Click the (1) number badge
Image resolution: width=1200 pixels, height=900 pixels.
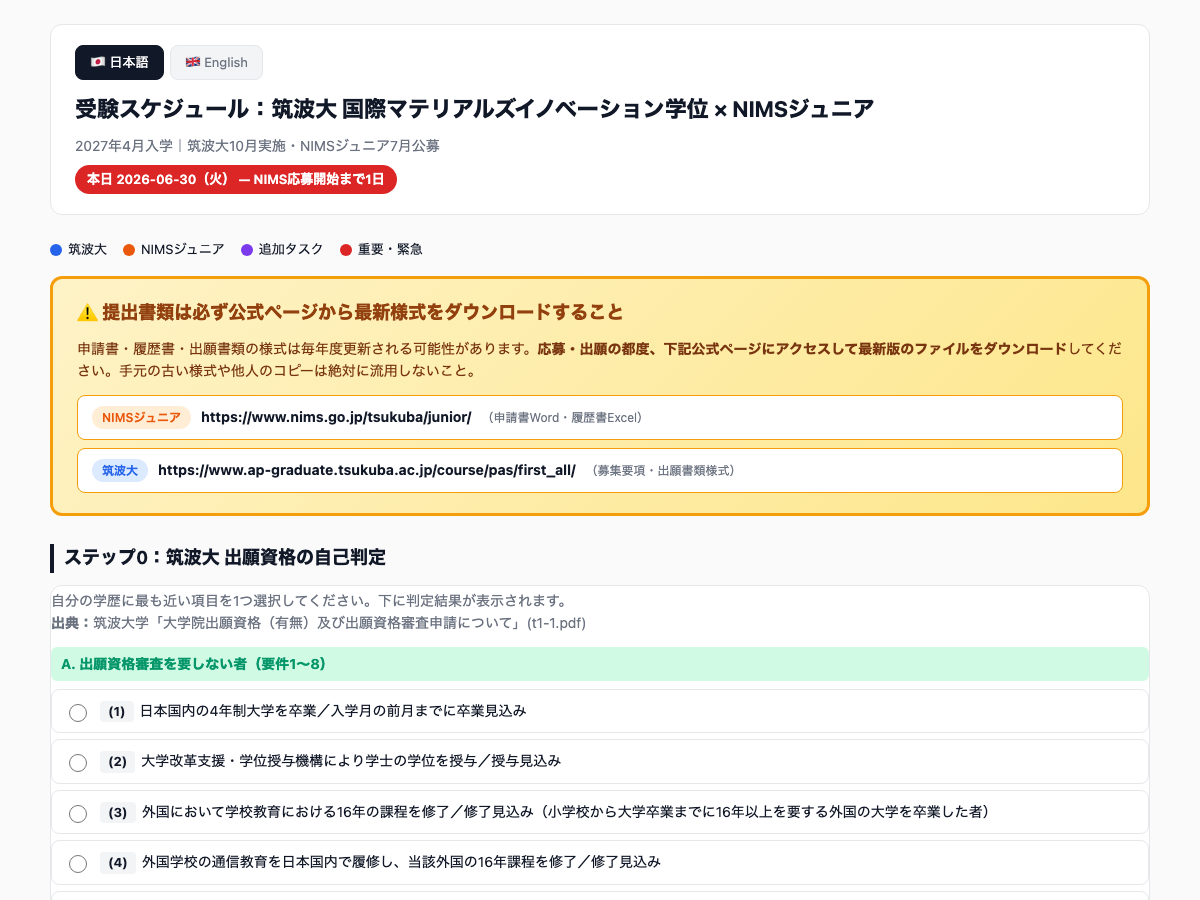tap(116, 711)
